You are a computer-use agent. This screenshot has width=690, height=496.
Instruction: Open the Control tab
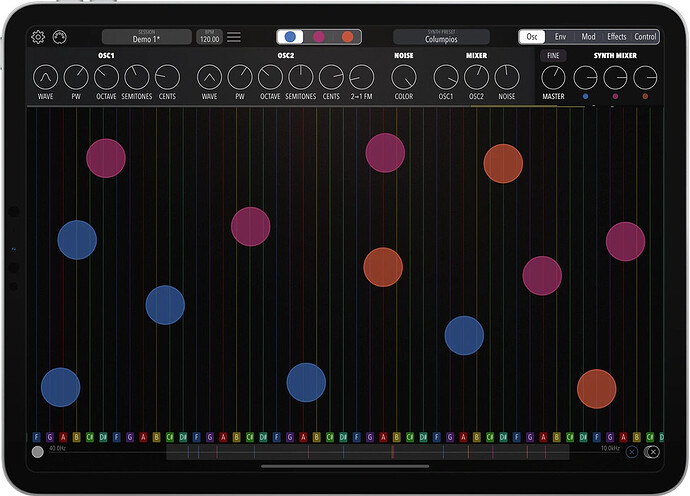tap(646, 37)
